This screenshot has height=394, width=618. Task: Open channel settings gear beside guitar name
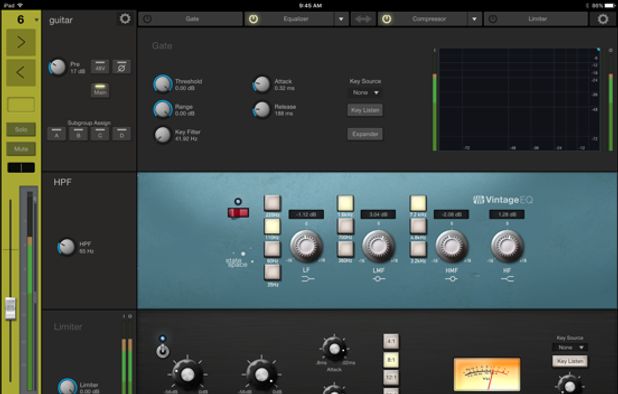(x=125, y=19)
